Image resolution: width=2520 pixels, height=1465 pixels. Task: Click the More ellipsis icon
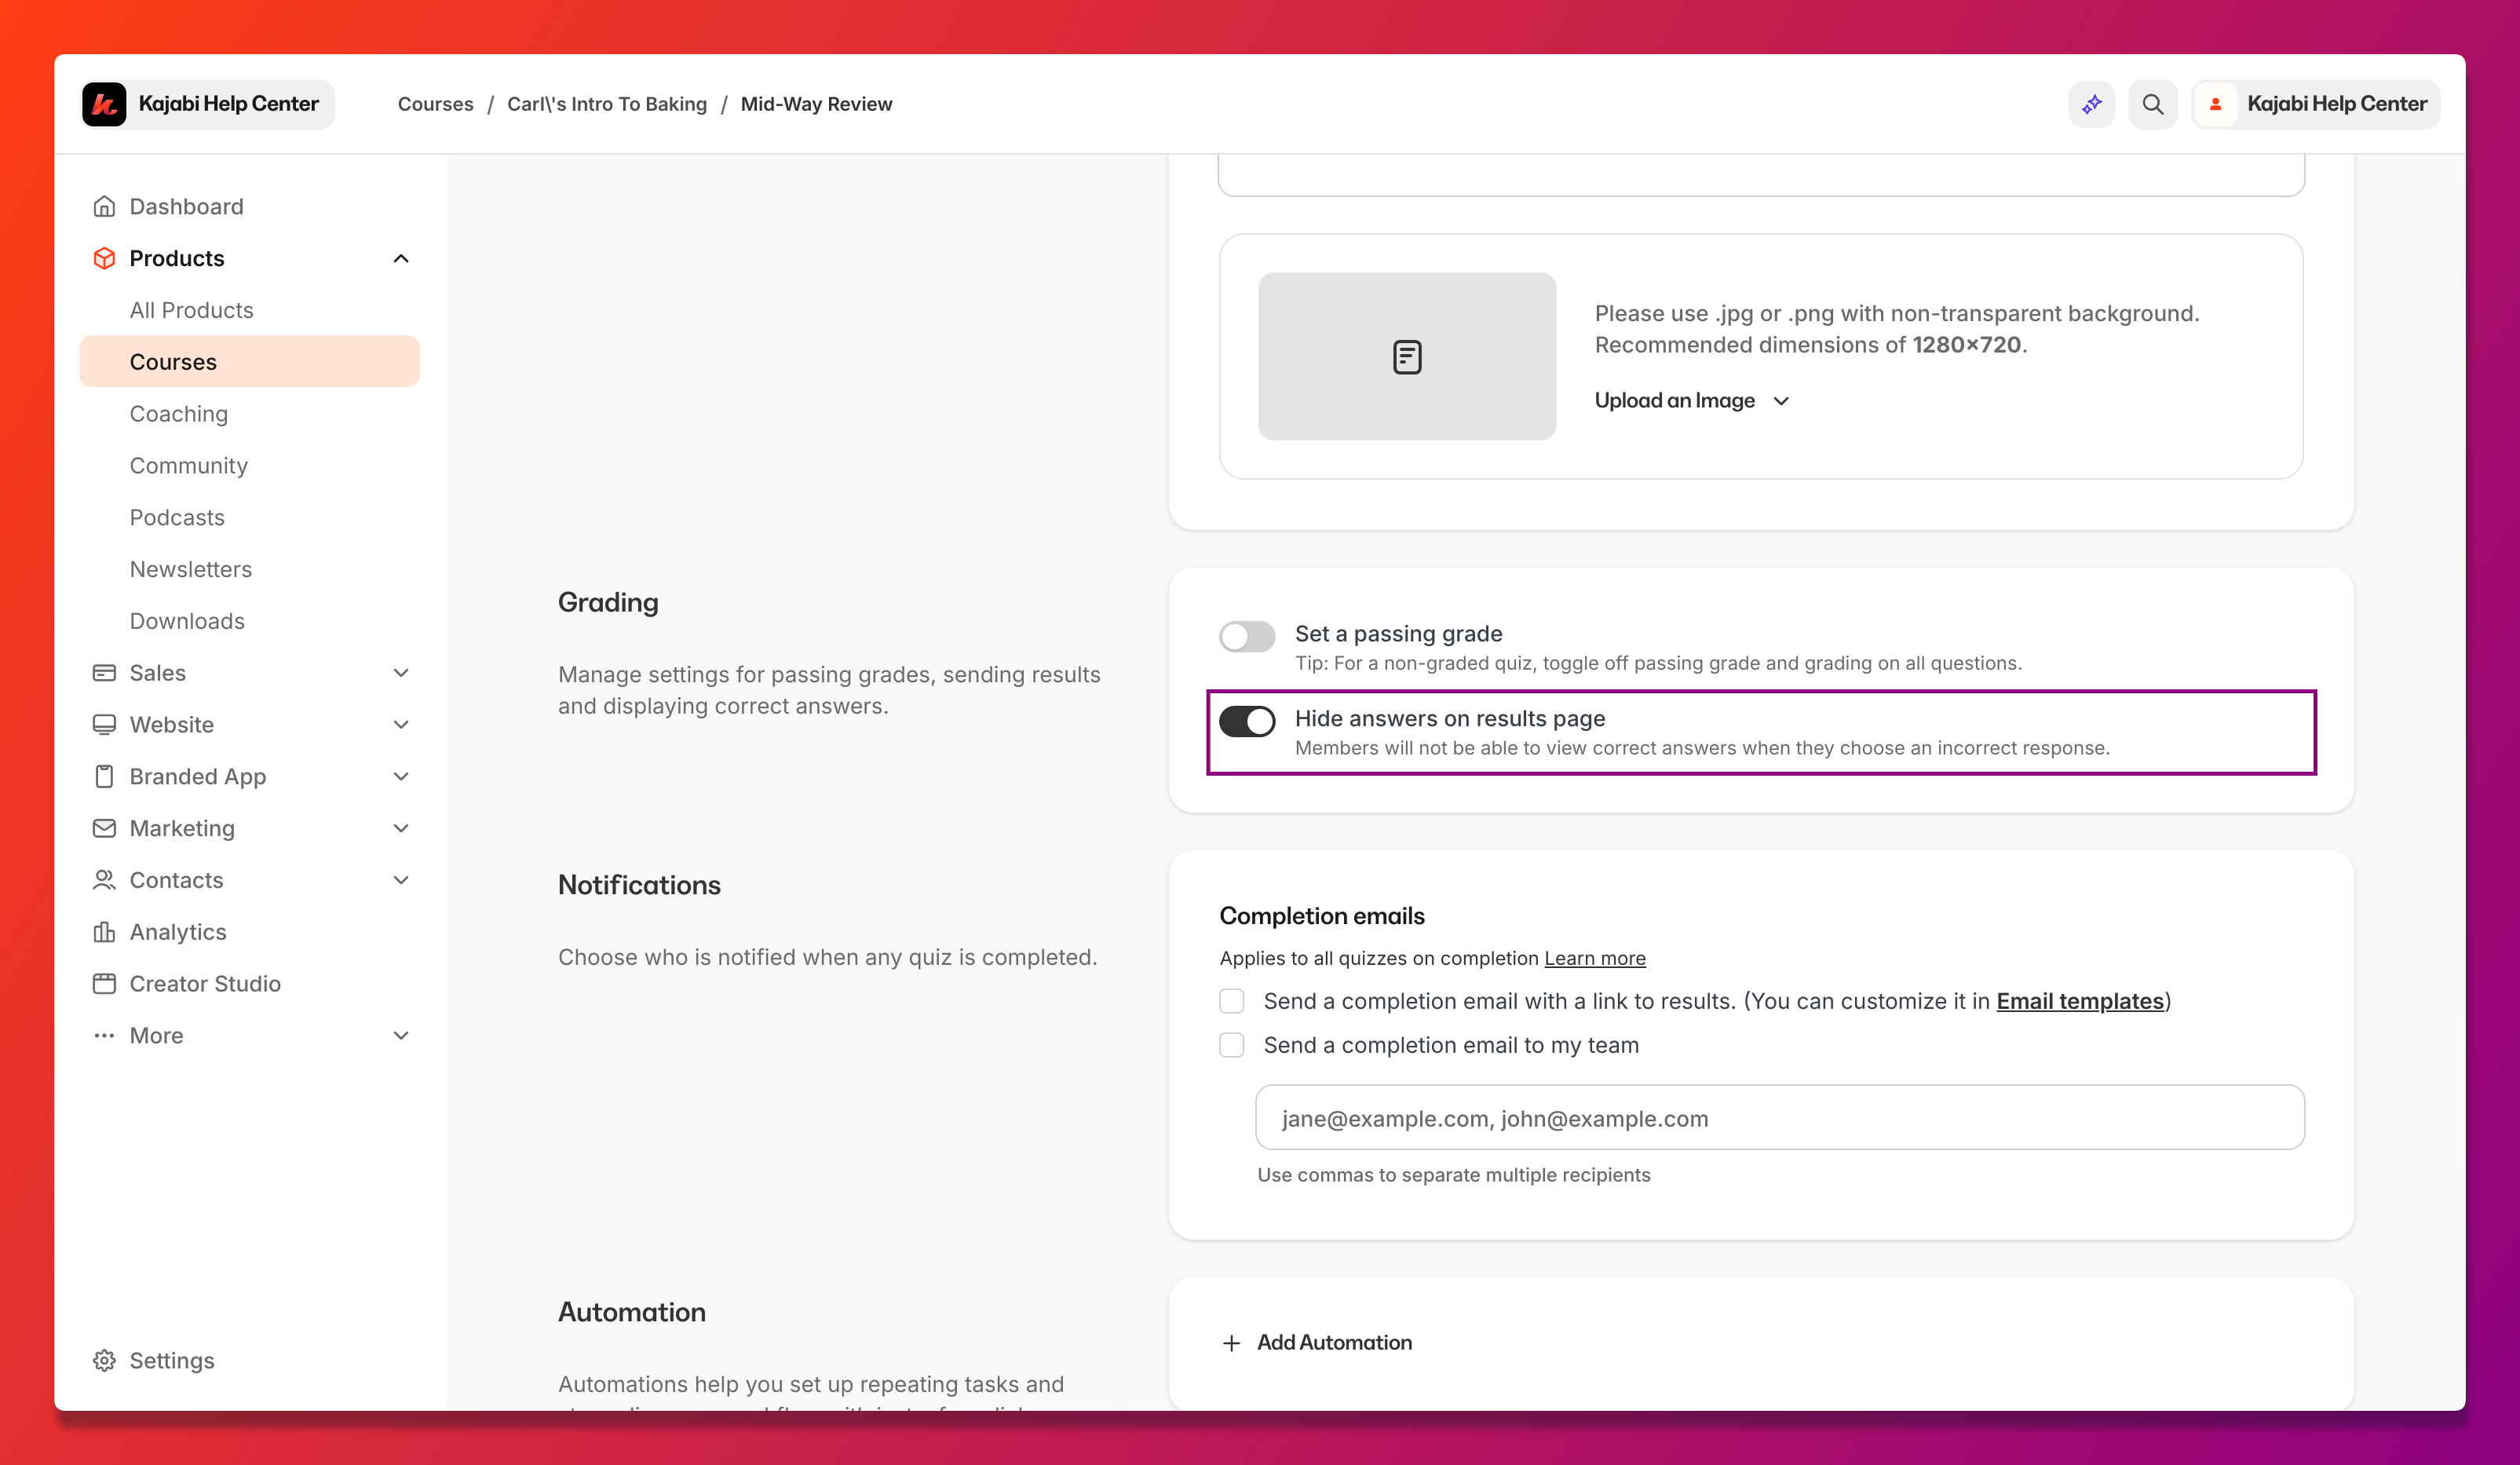104,1035
